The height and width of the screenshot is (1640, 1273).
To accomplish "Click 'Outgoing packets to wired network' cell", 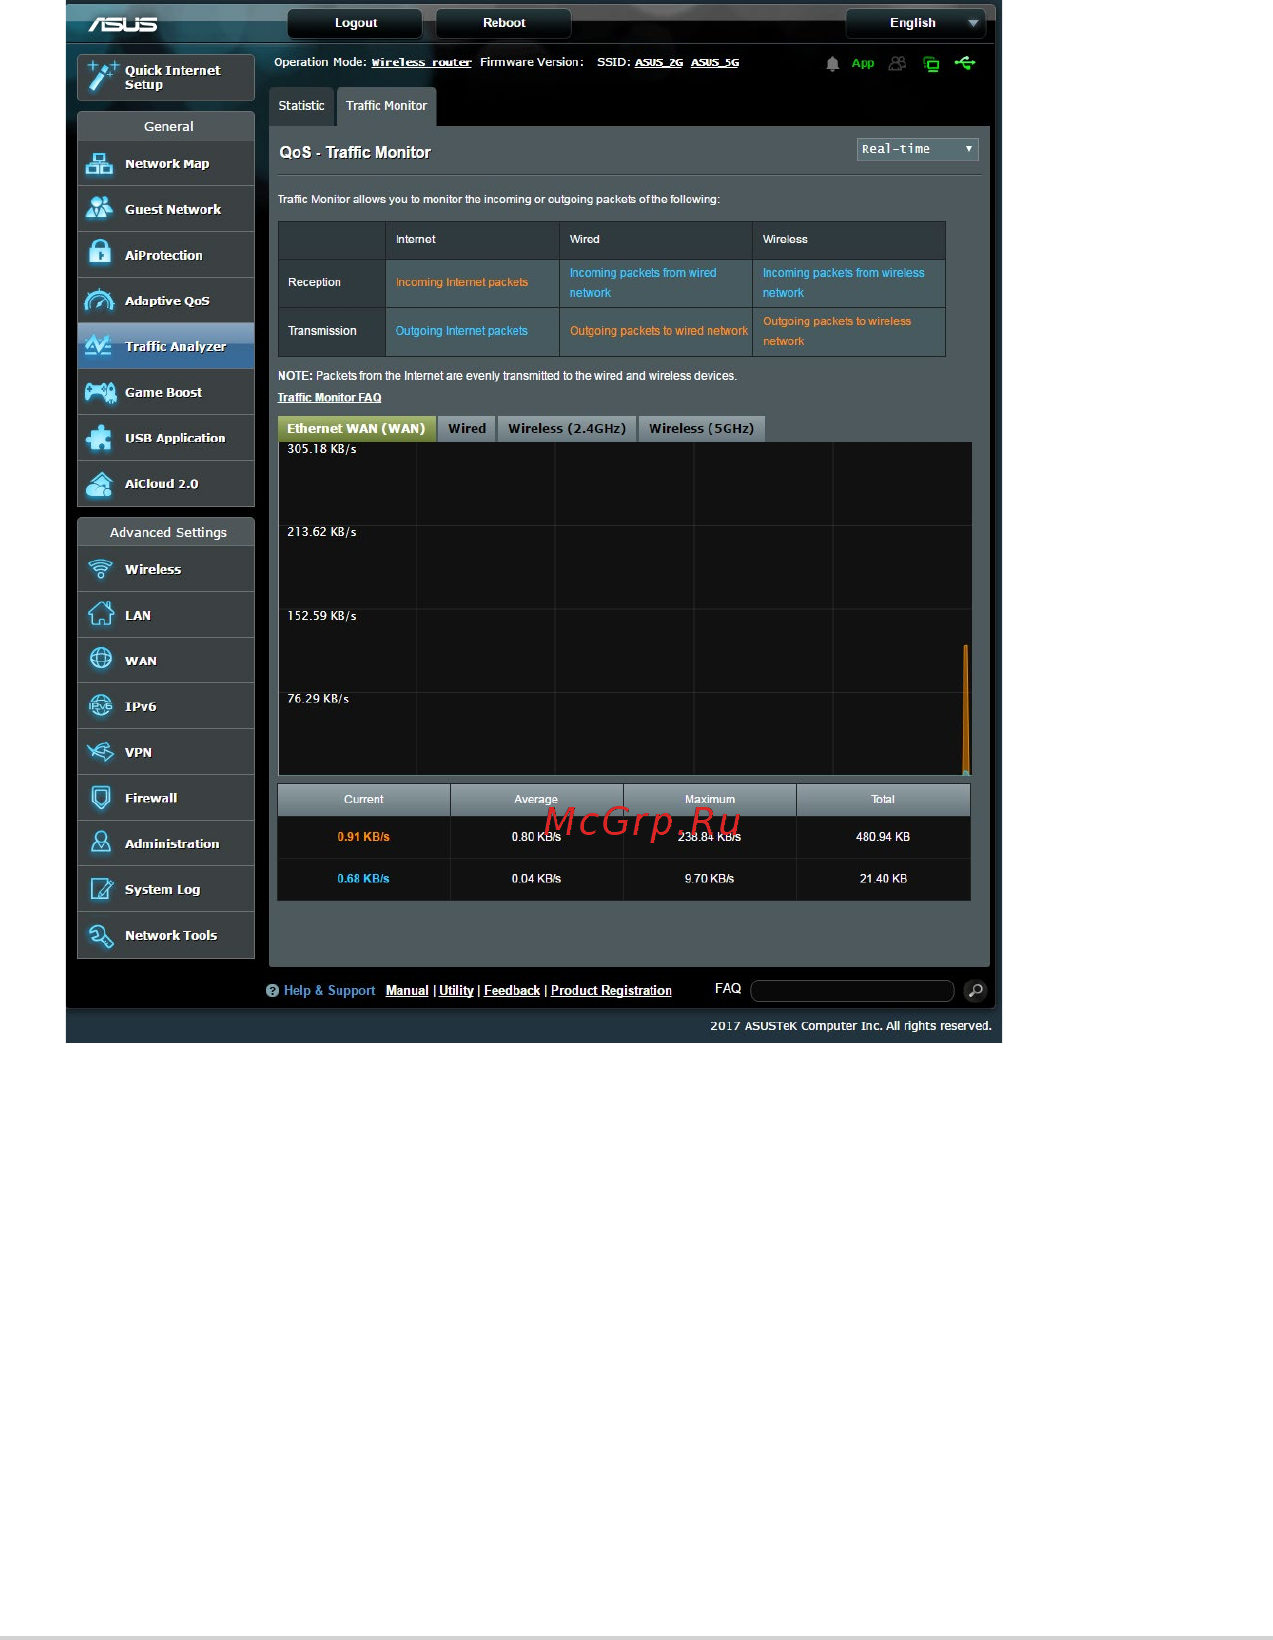I will click(656, 331).
